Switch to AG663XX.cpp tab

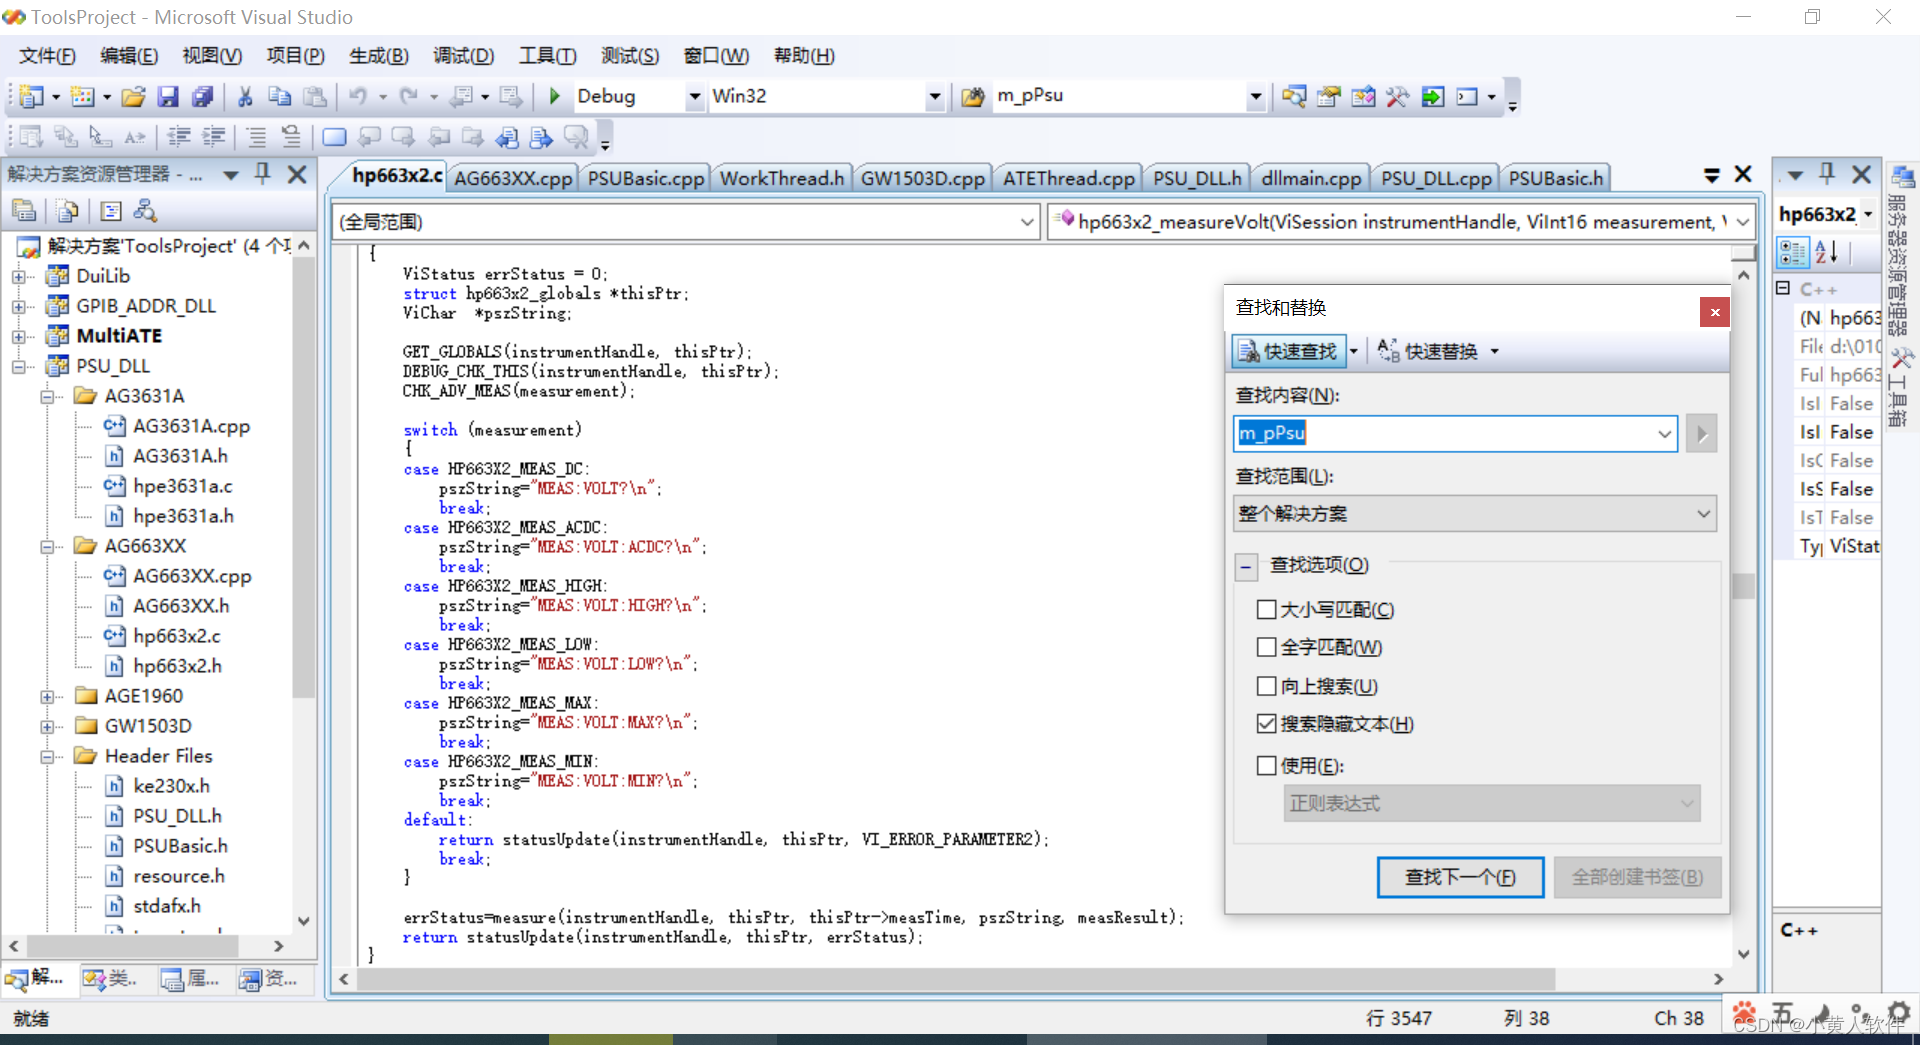point(513,178)
